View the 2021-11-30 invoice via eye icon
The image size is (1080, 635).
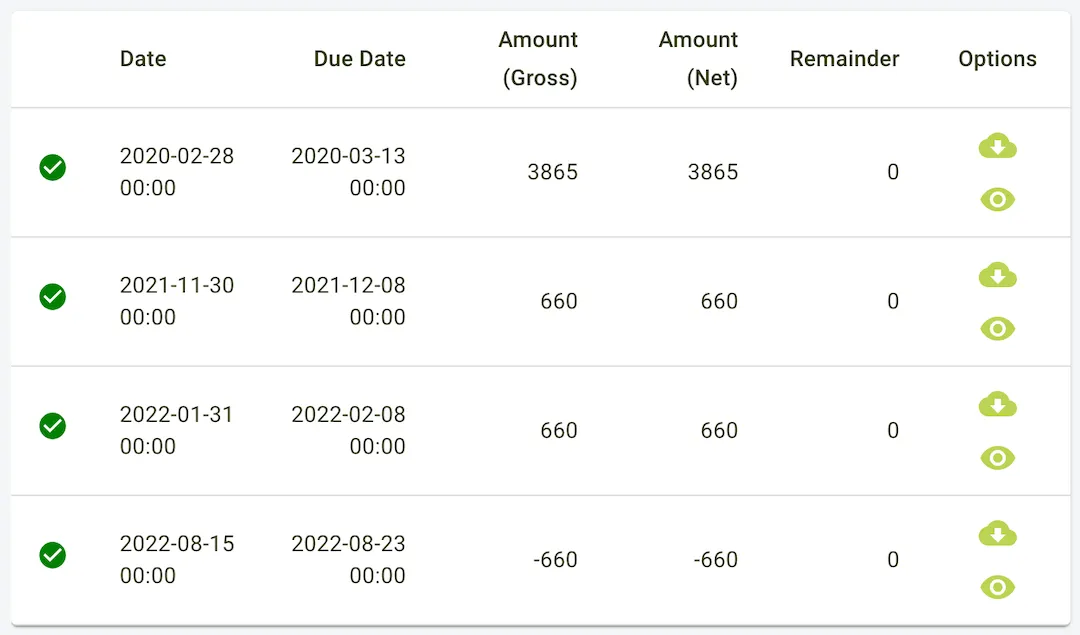pos(997,329)
